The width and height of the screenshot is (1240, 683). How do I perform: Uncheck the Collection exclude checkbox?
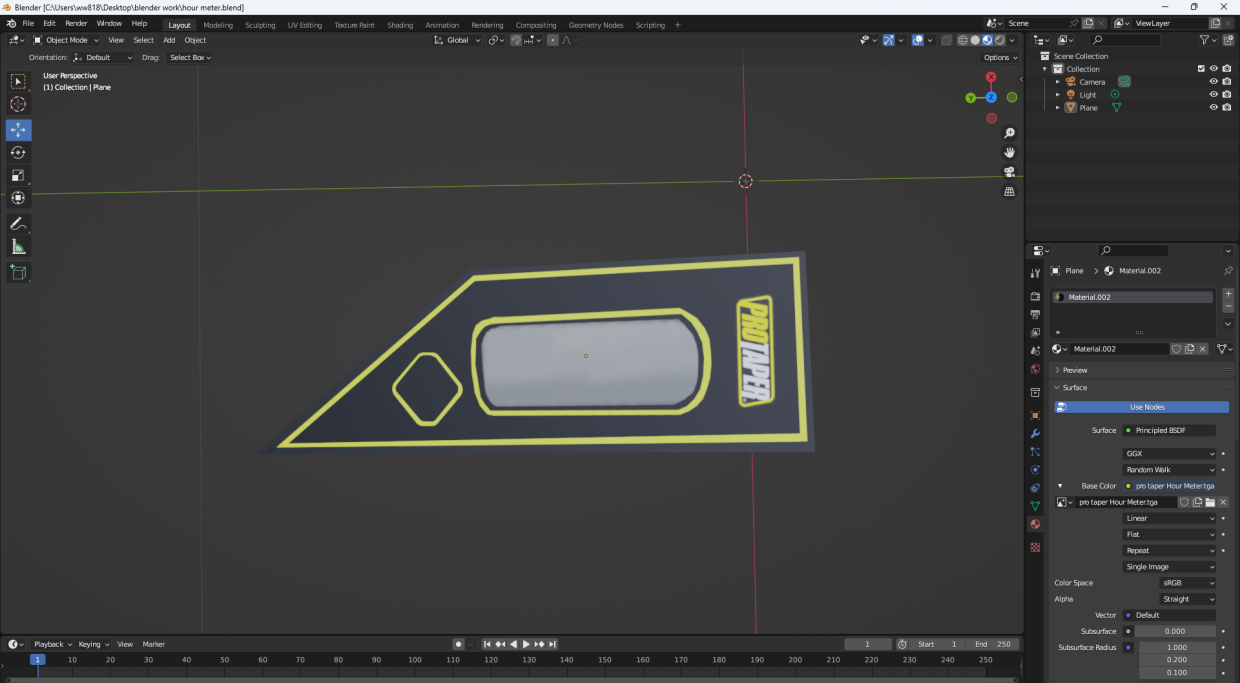[1201, 69]
